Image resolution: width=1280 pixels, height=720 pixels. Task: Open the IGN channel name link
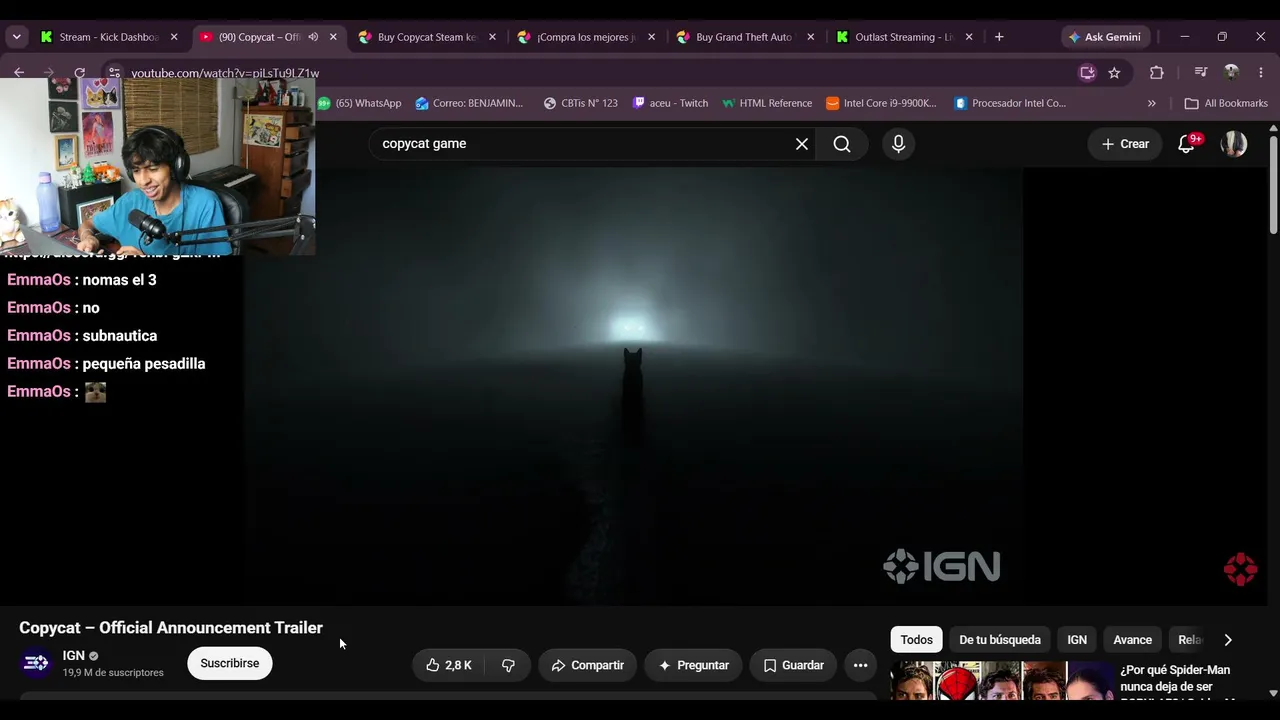[73, 656]
